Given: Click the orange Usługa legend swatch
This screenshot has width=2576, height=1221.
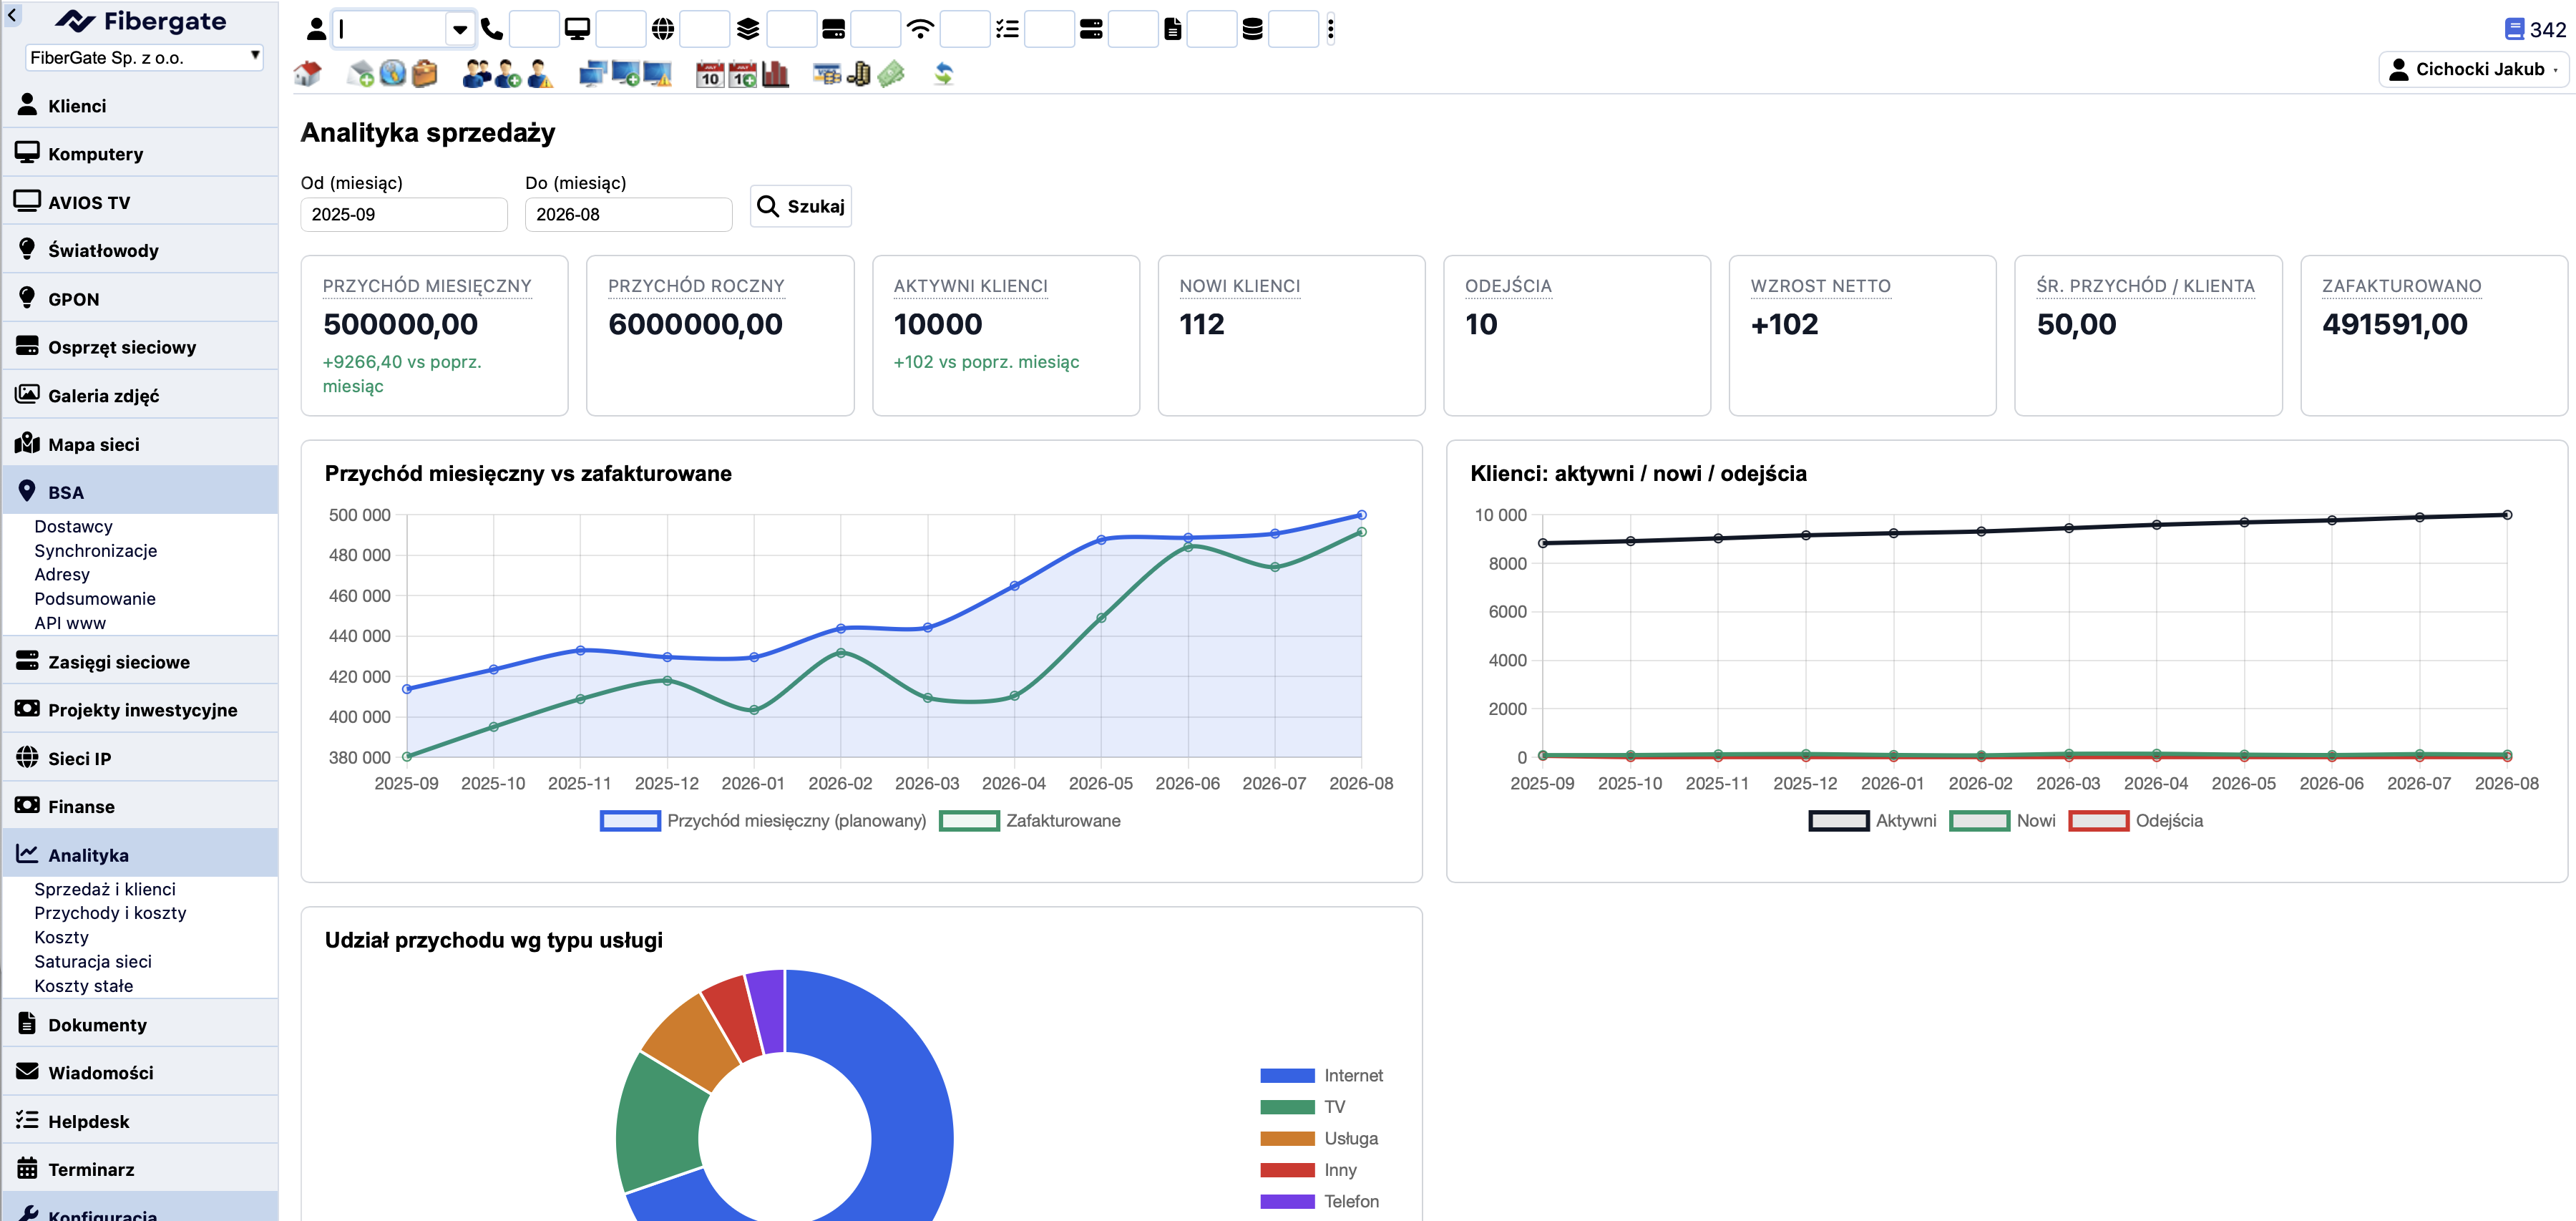Looking at the screenshot, I should point(1287,1139).
